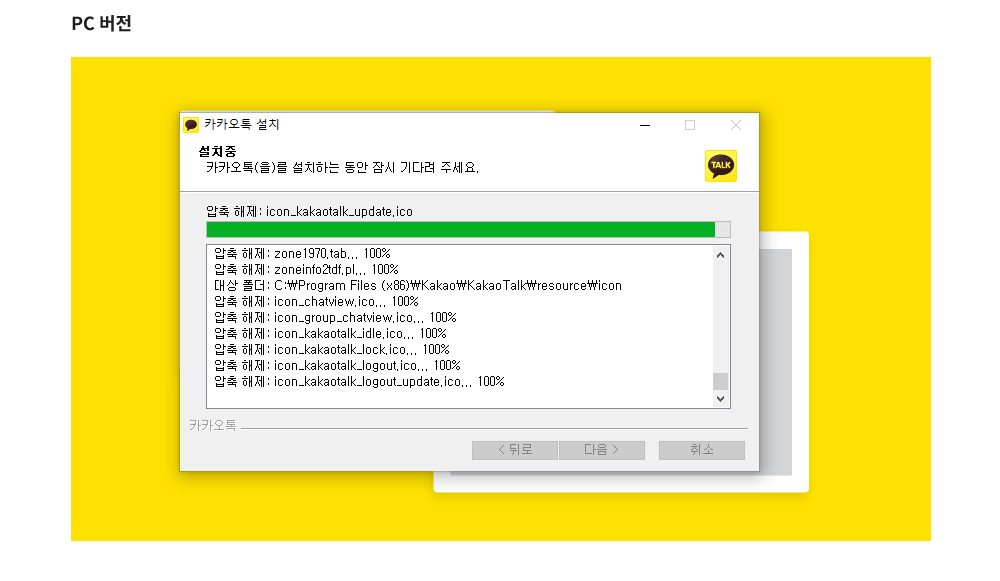Select the zone1970.tab log line

pos(302,254)
